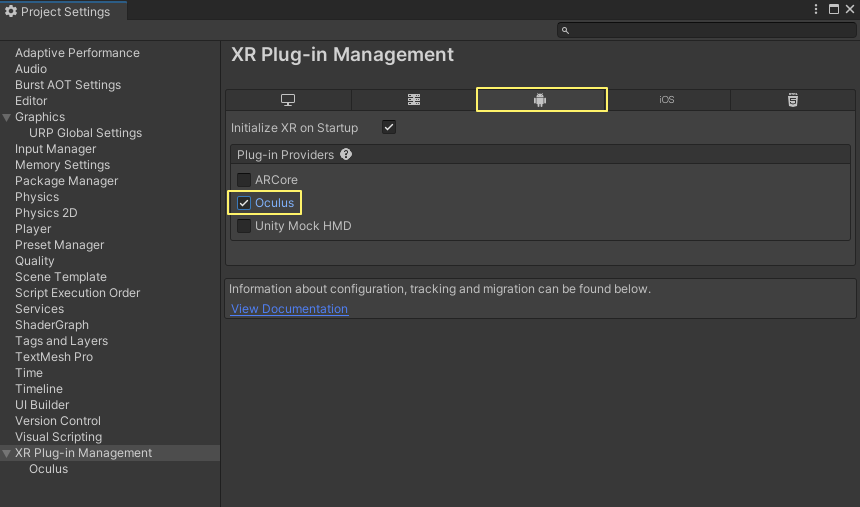Select Services settings
Viewport: 860px width, 507px height.
tap(39, 309)
